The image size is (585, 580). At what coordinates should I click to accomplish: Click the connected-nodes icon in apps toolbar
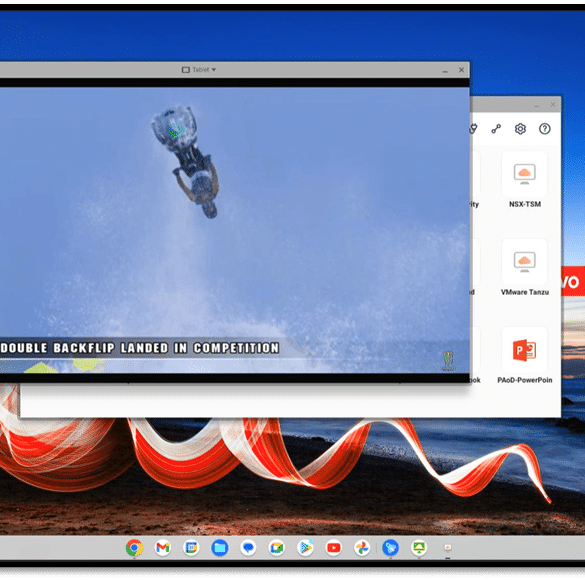tap(496, 129)
